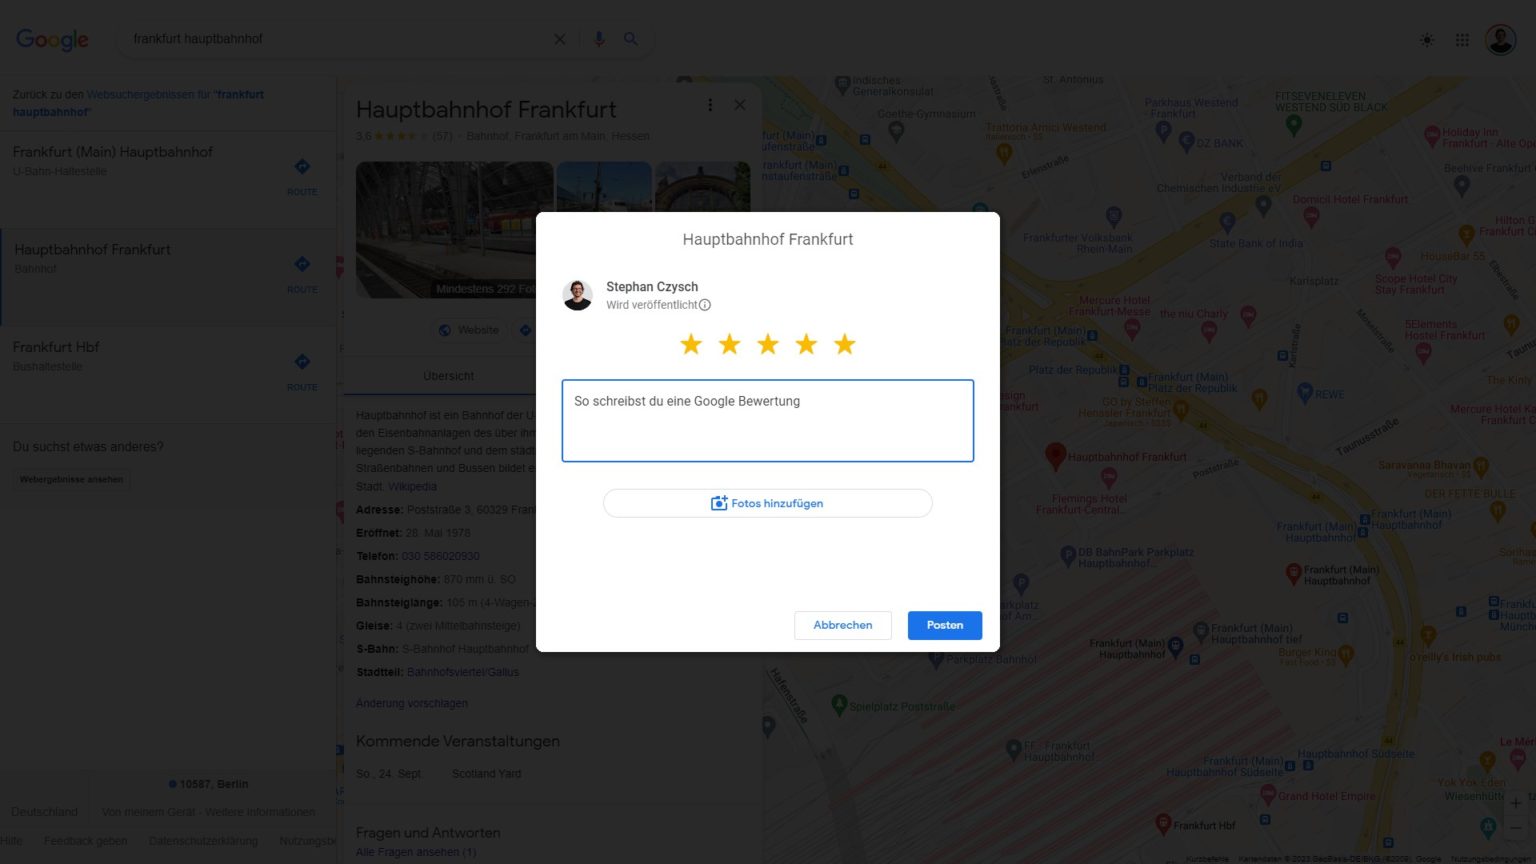1536x864 pixels.
Task: Select Frankfurt Hbf Bushaltestelle result
Action: (168, 374)
